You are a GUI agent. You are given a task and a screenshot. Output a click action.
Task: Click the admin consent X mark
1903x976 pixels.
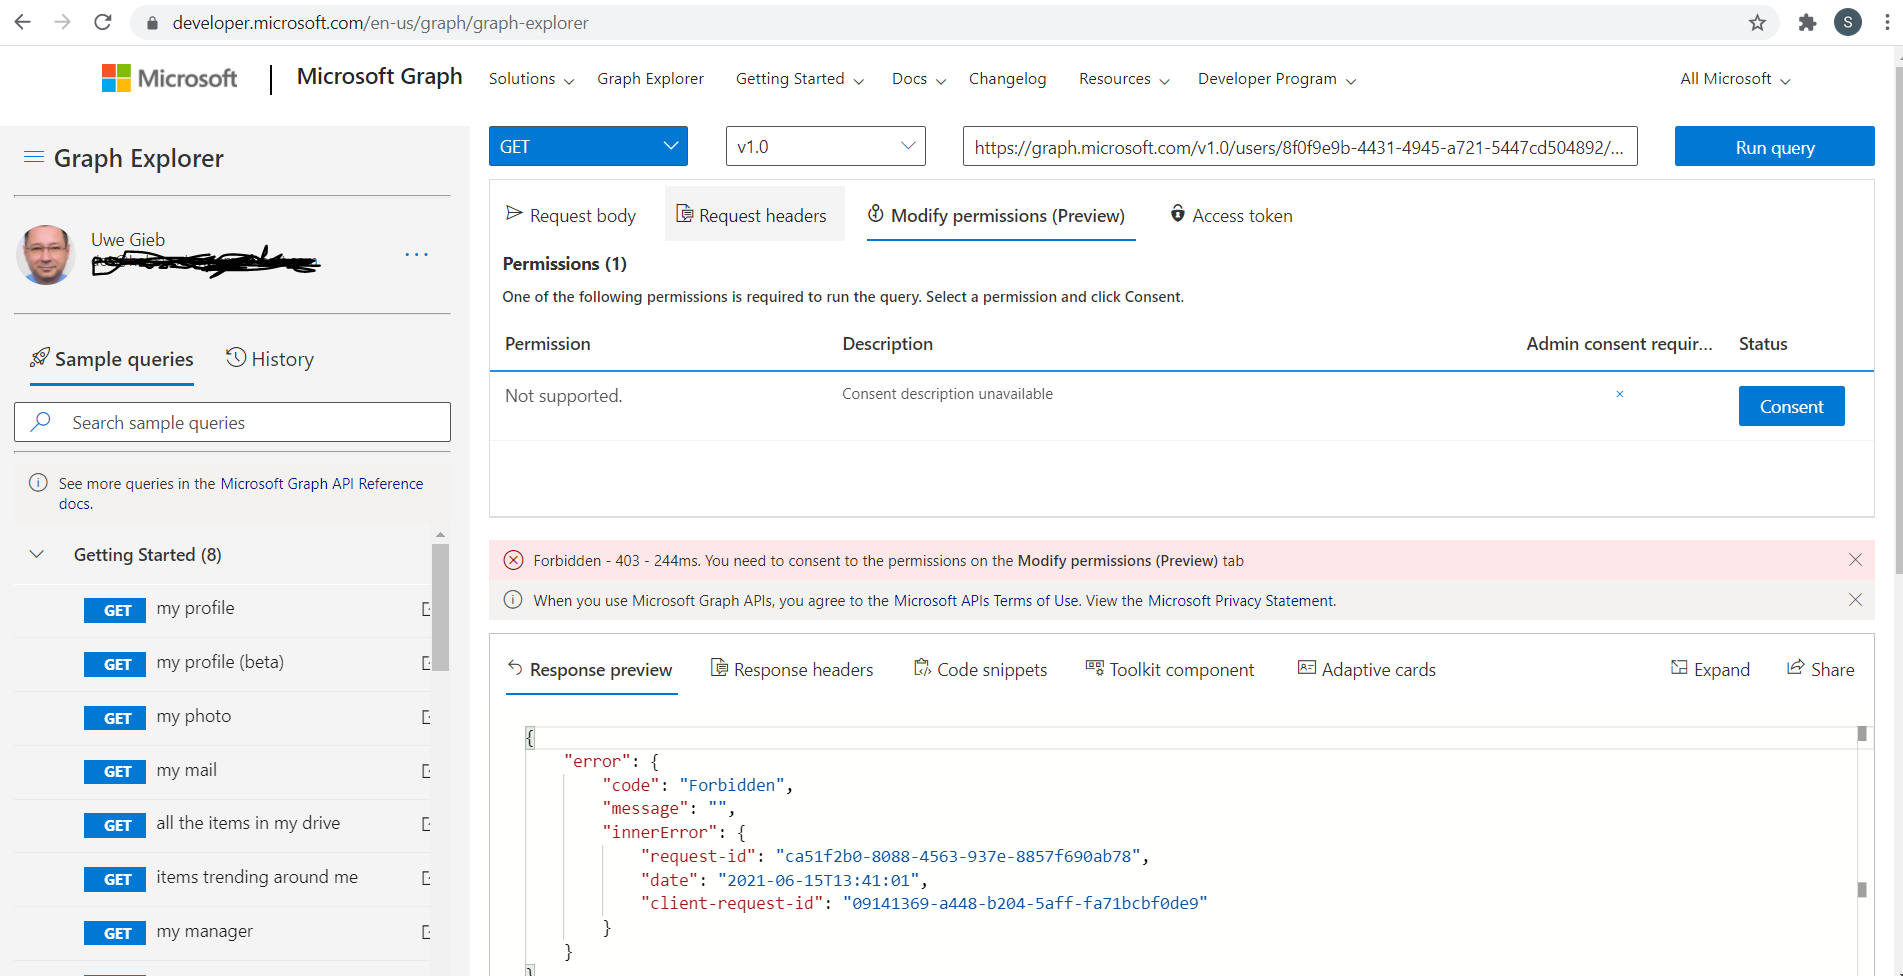[1620, 394]
